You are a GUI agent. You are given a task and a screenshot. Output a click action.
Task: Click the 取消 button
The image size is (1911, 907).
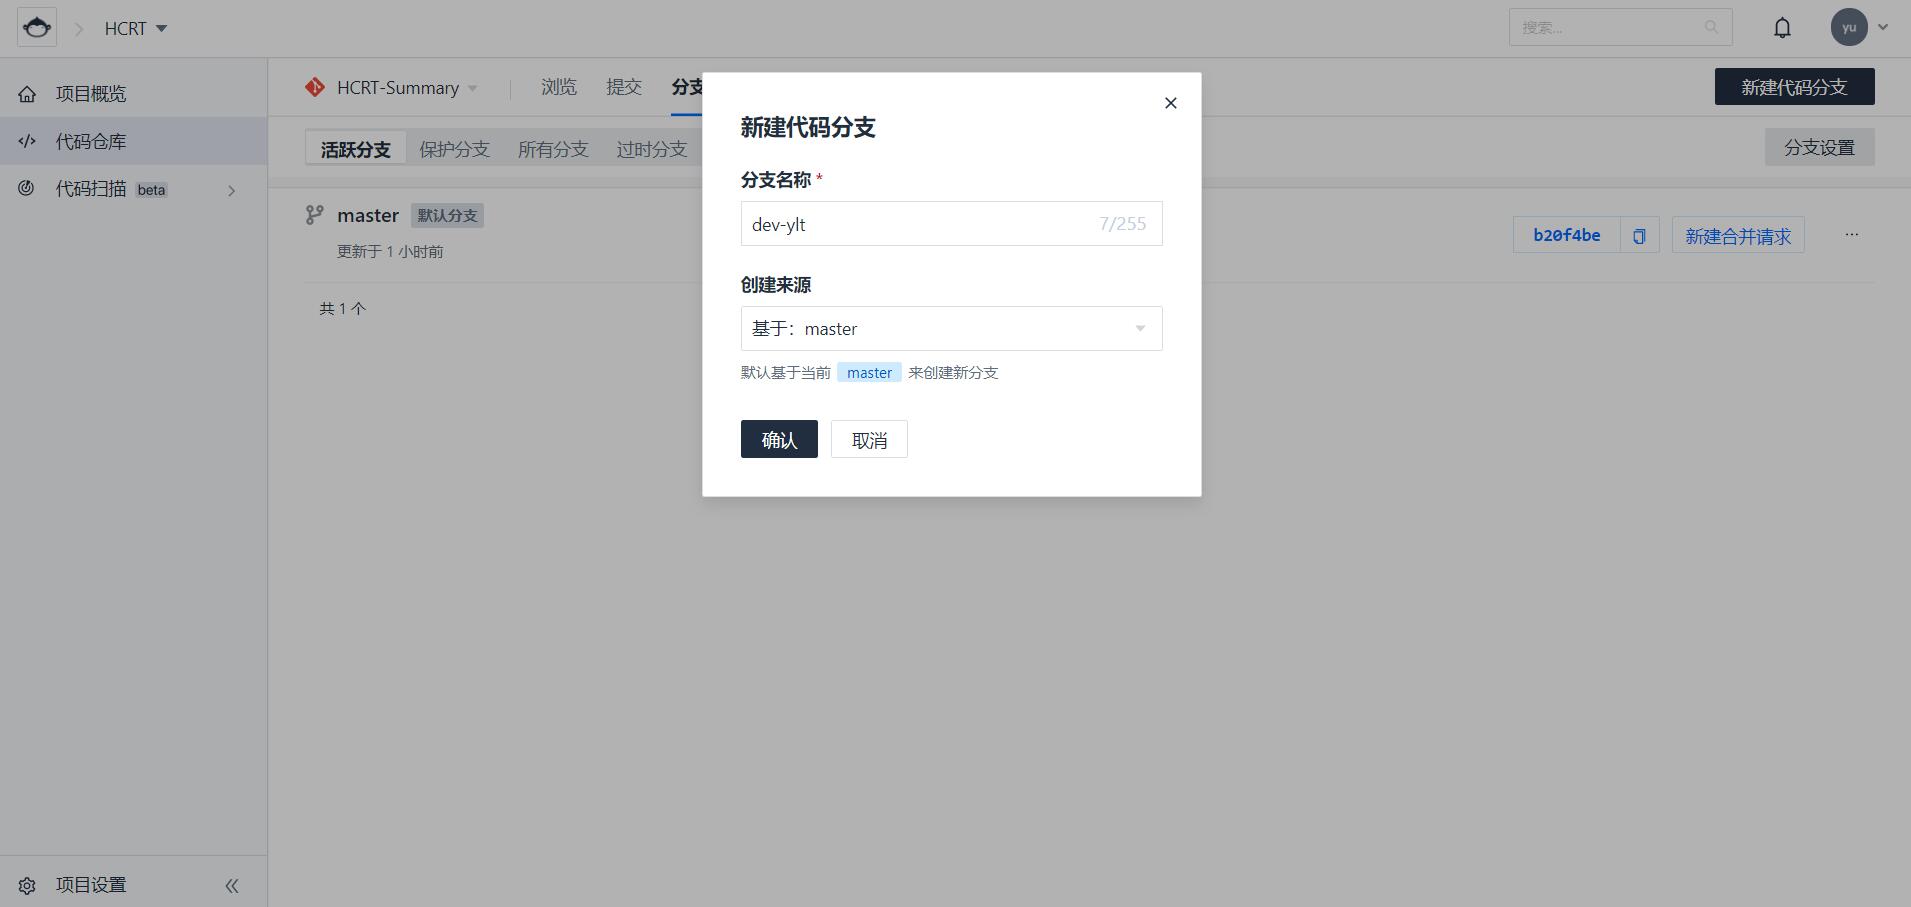(x=869, y=439)
